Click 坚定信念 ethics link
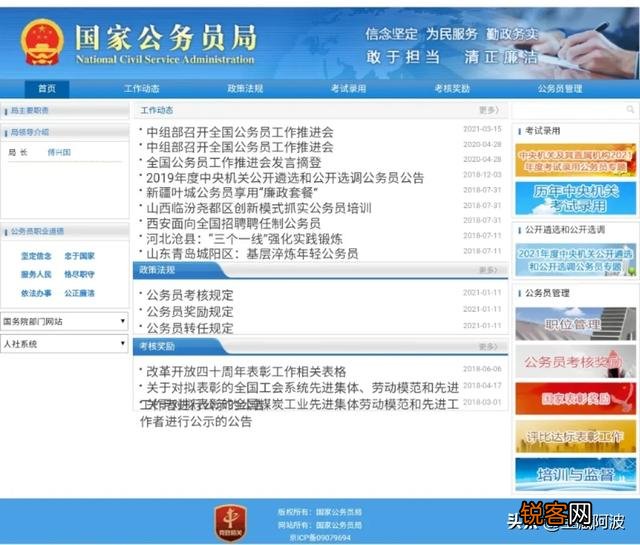The image size is (640, 545). click(36, 256)
